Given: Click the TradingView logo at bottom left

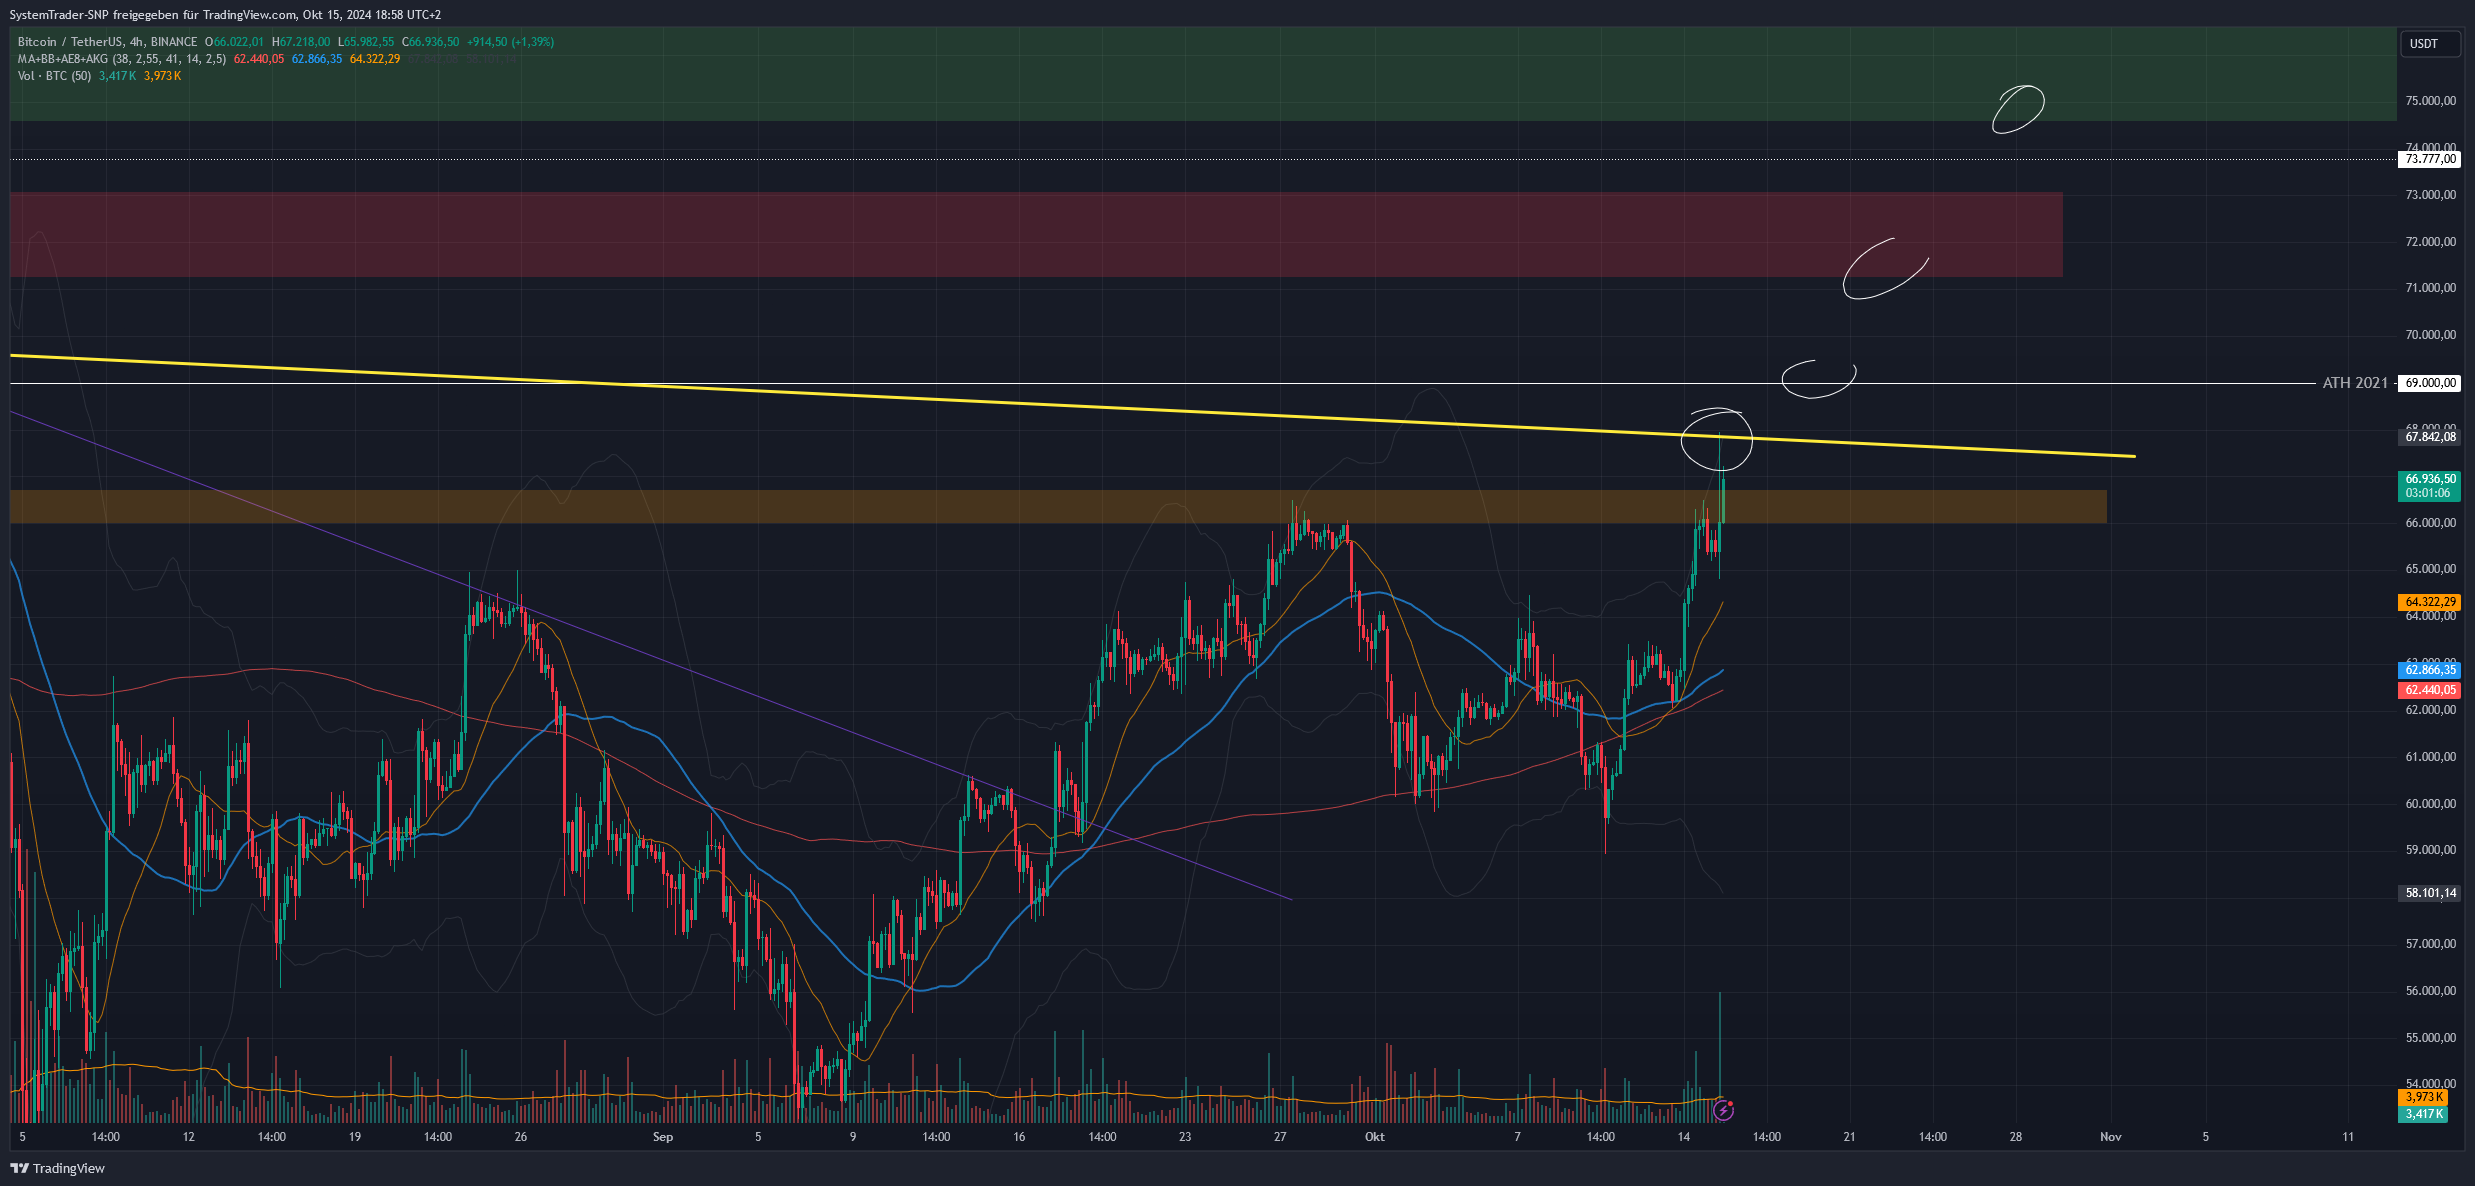Looking at the screenshot, I should pyautogui.click(x=57, y=1168).
